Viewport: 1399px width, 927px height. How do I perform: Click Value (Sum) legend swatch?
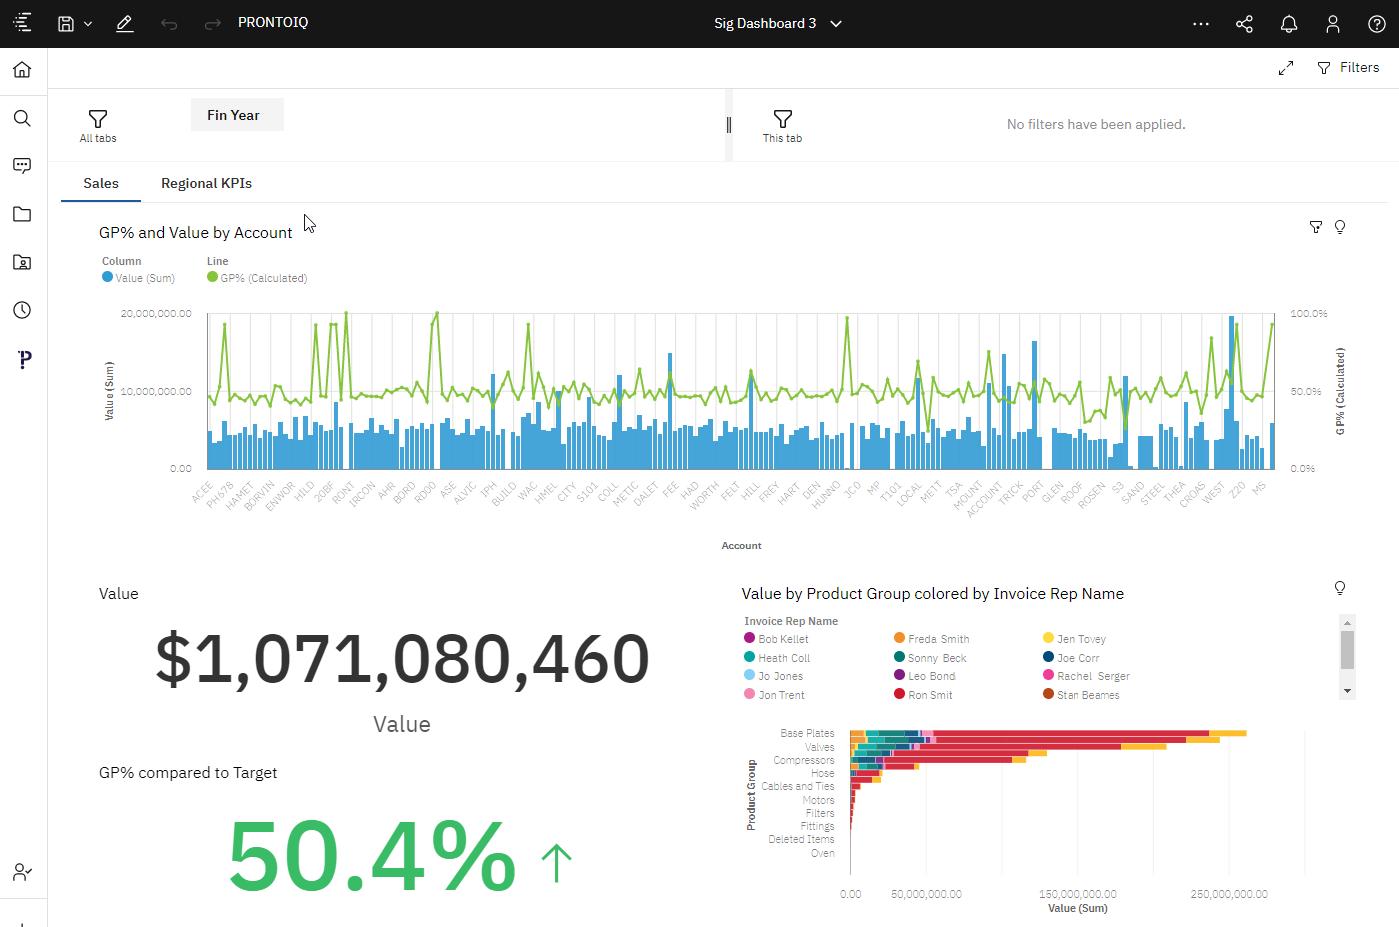[x=107, y=277]
